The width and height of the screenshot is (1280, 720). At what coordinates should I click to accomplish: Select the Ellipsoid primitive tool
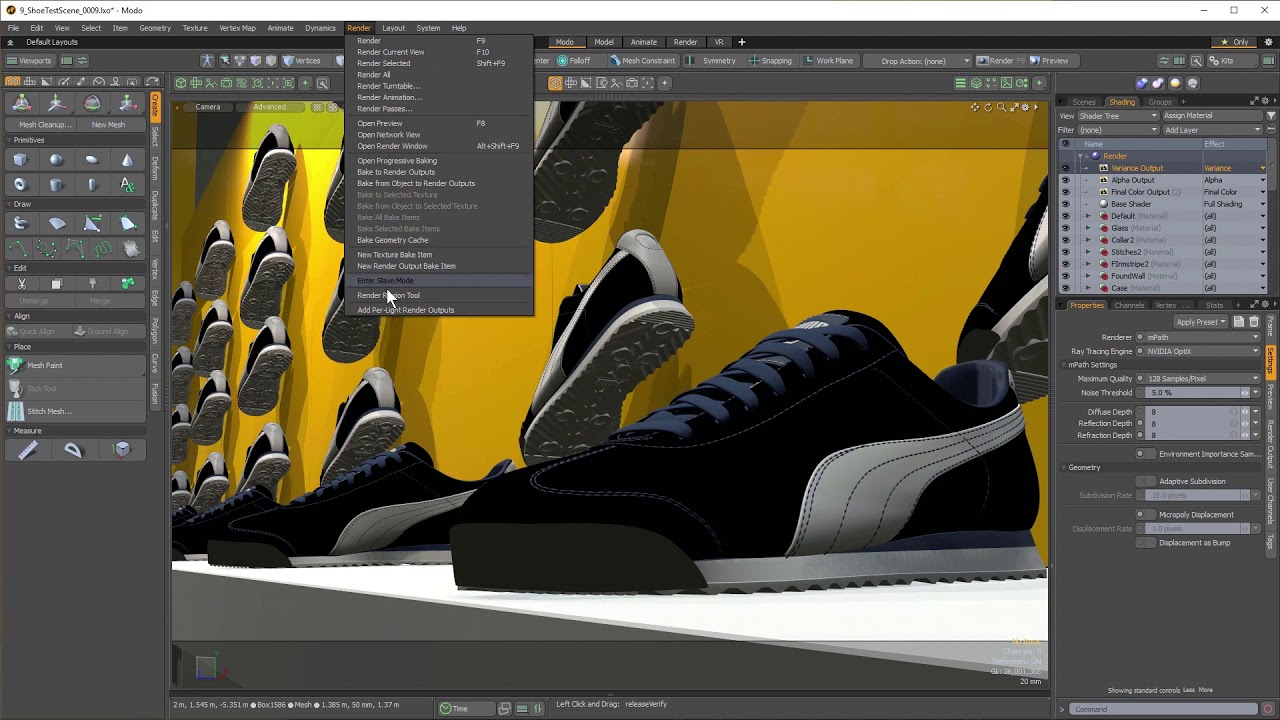[92, 160]
